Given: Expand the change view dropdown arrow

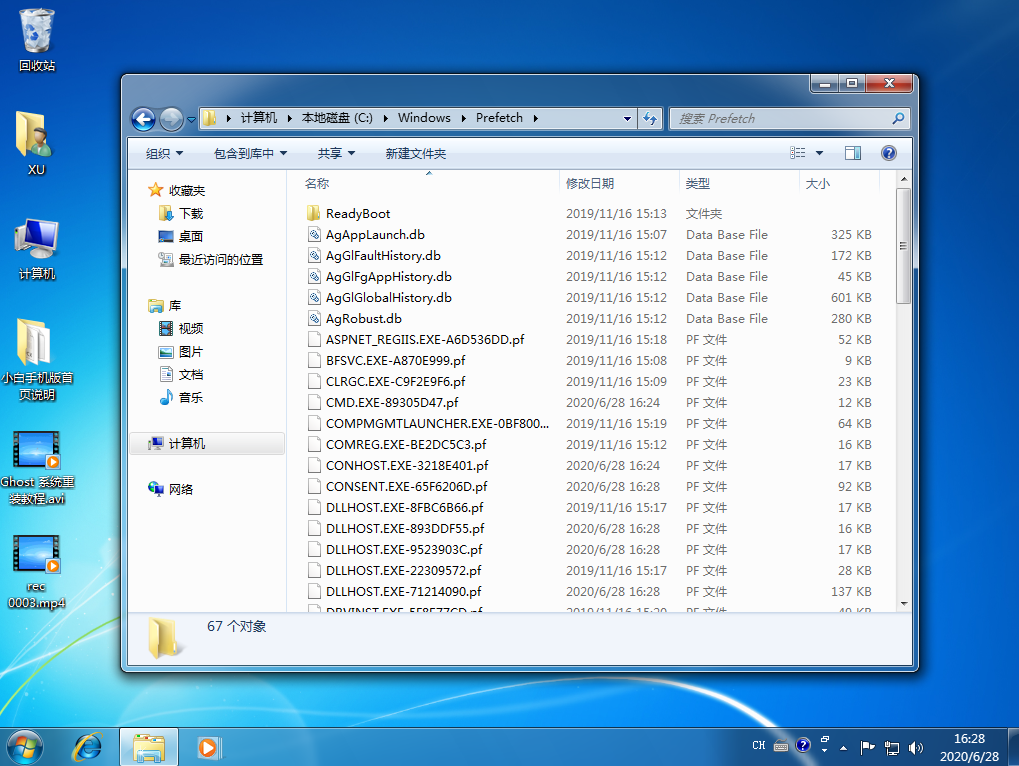Looking at the screenshot, I should (820, 153).
